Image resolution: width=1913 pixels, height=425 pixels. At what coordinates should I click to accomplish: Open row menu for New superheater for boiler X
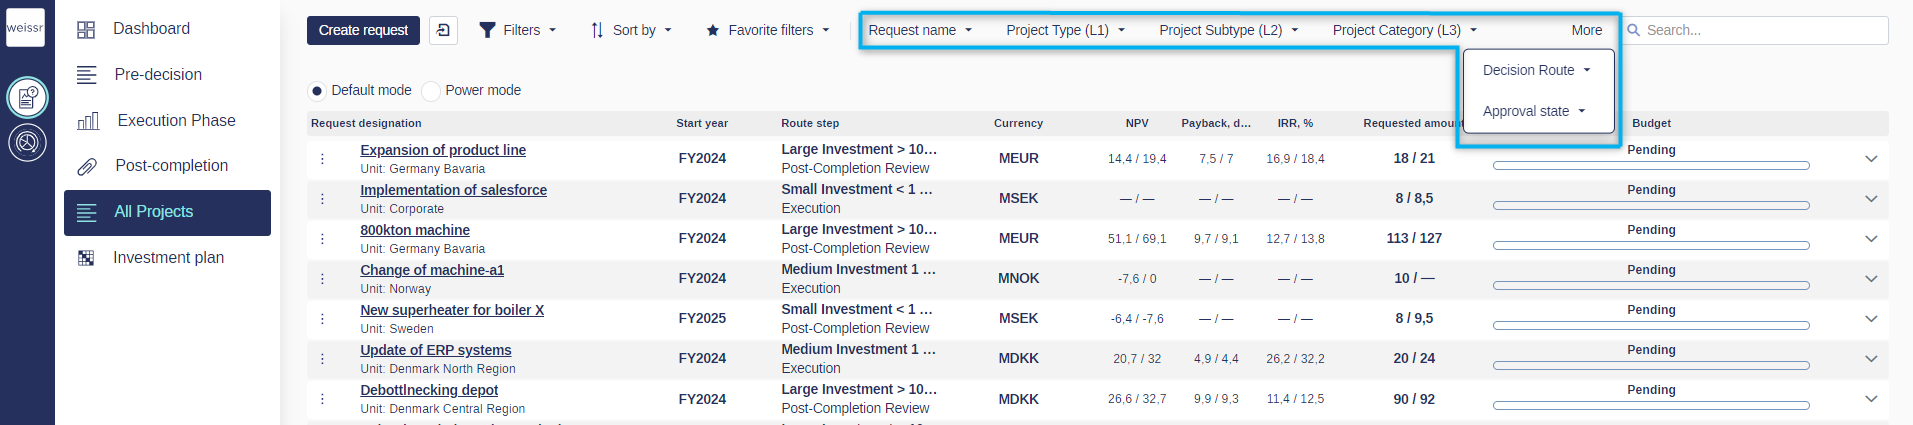tap(322, 319)
